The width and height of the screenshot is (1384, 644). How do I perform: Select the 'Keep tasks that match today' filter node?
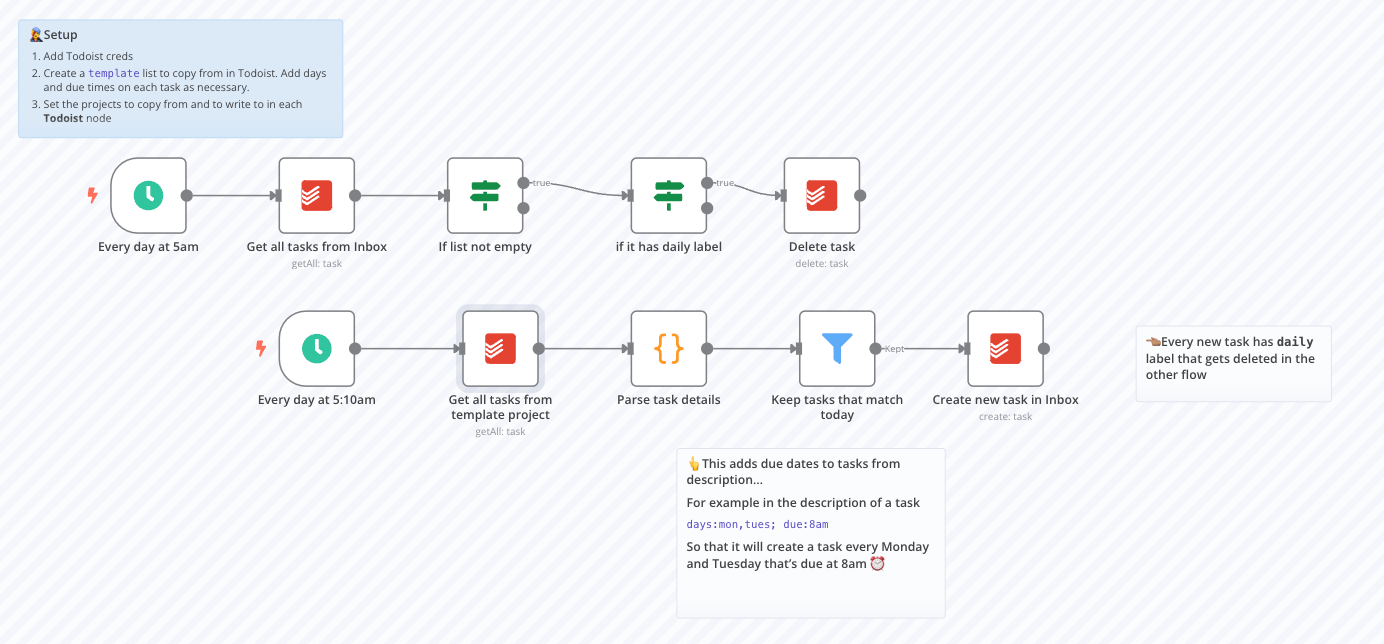click(837, 348)
